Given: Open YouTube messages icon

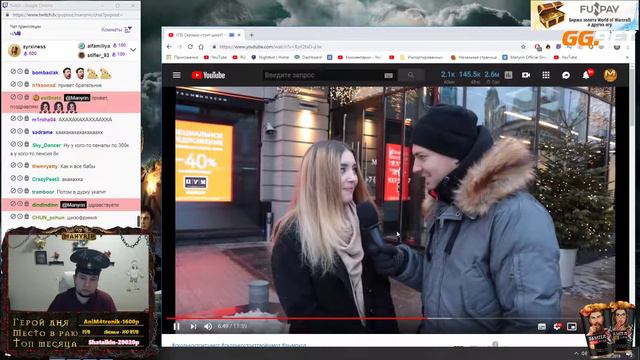Looking at the screenshot, I should (x=566, y=75).
